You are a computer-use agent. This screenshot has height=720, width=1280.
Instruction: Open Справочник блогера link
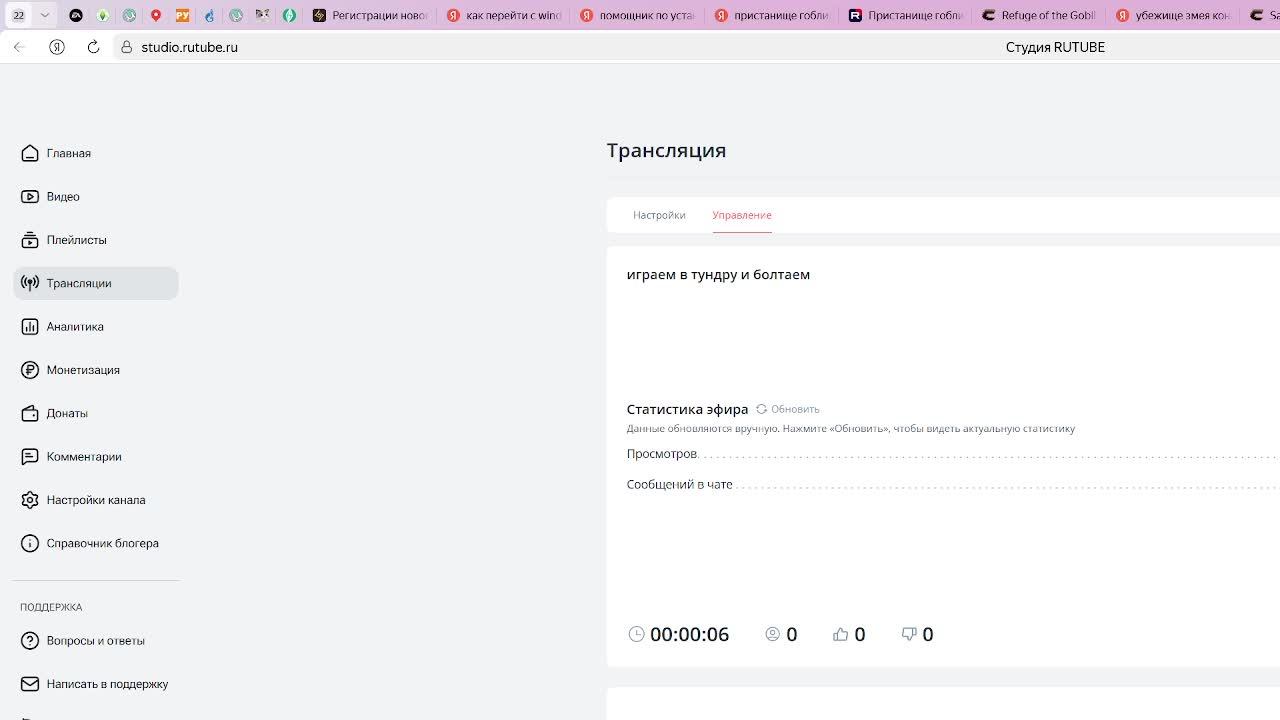(x=103, y=543)
